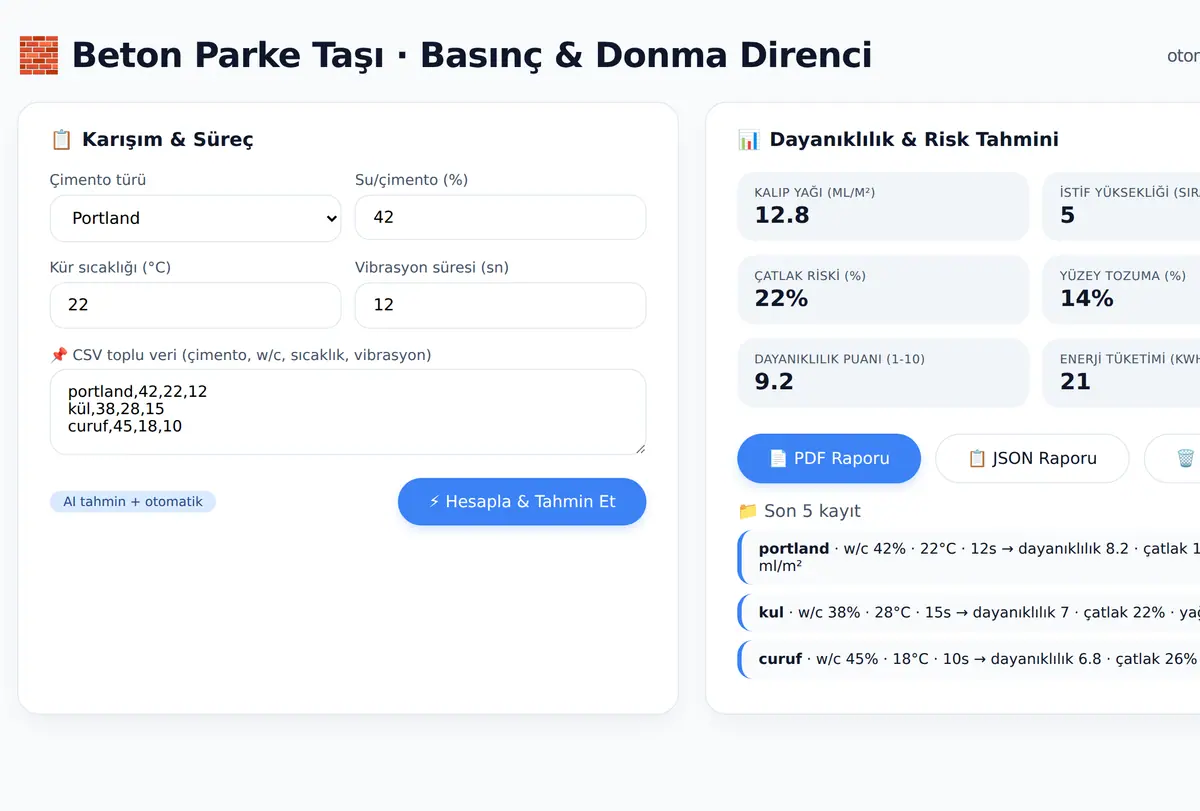Focus the Kür sıcaklığı (°C) field
The height and width of the screenshot is (811, 1200).
(195, 305)
